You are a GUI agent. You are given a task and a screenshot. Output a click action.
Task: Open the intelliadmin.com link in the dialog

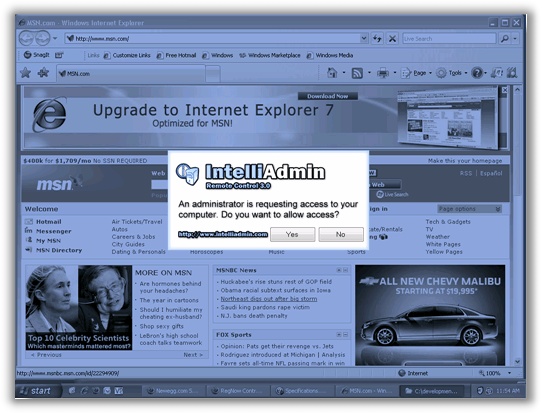coord(223,234)
